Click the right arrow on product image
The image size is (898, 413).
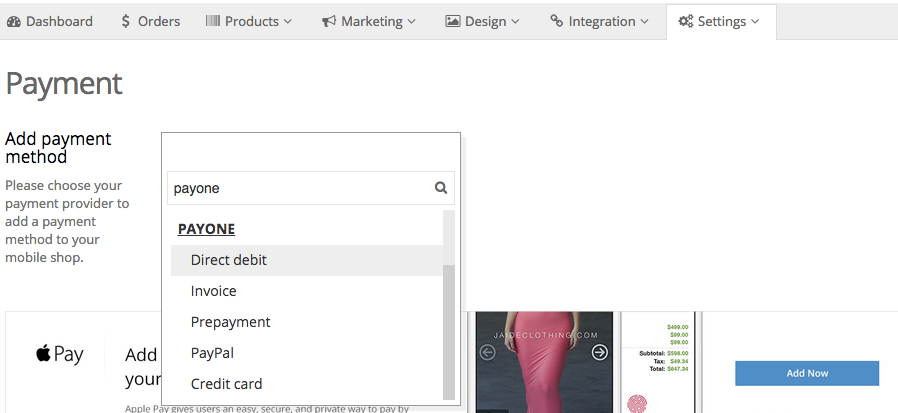pyautogui.click(x=599, y=352)
